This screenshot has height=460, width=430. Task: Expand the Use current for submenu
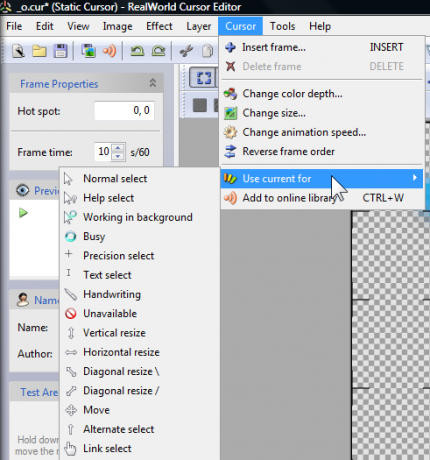coord(322,179)
